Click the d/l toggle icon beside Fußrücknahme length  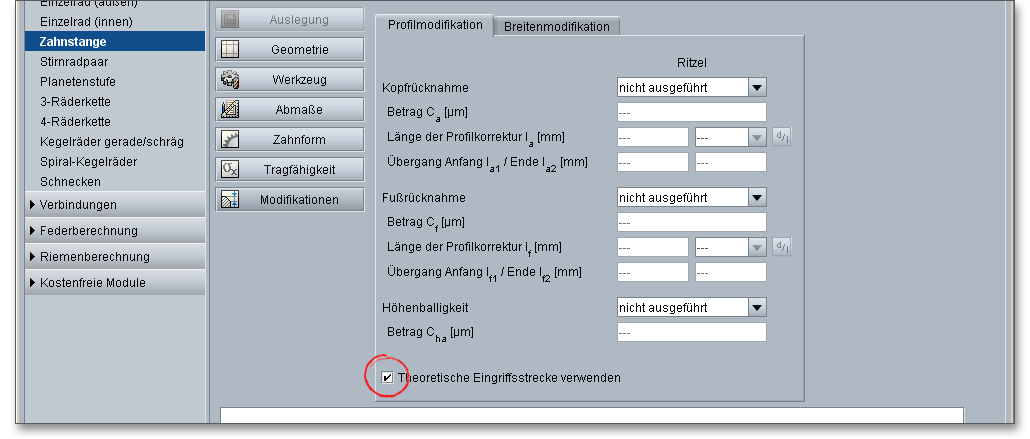[782, 246]
